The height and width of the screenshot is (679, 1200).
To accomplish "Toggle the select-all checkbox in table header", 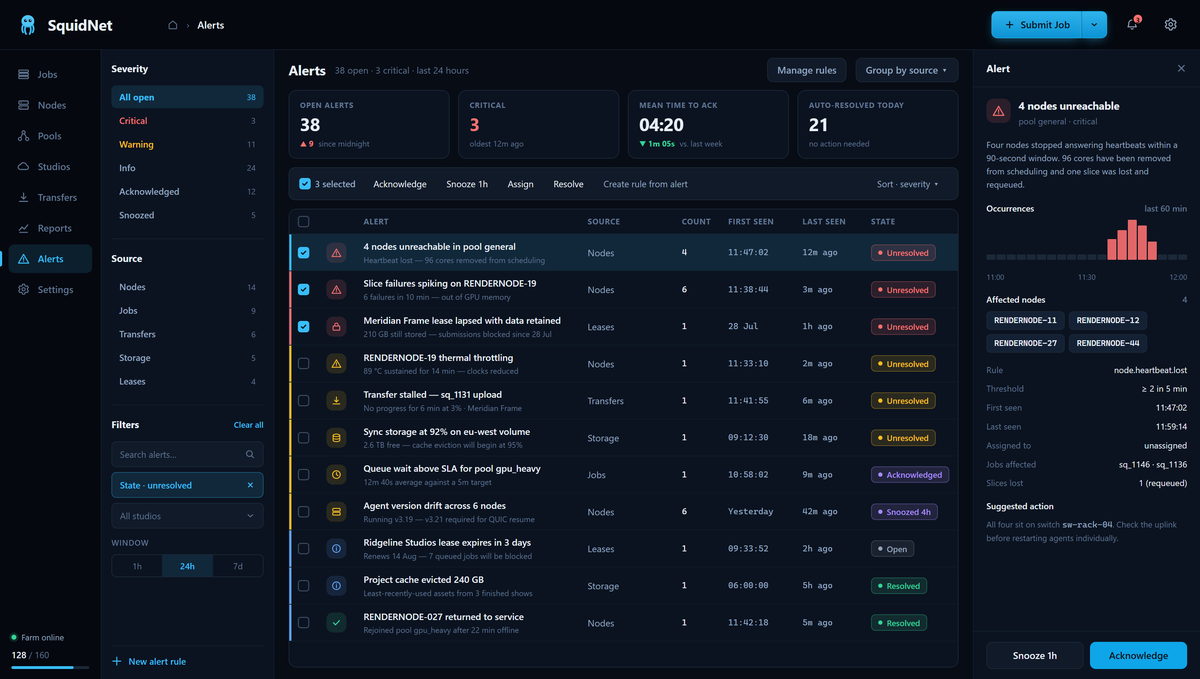I will [304, 222].
